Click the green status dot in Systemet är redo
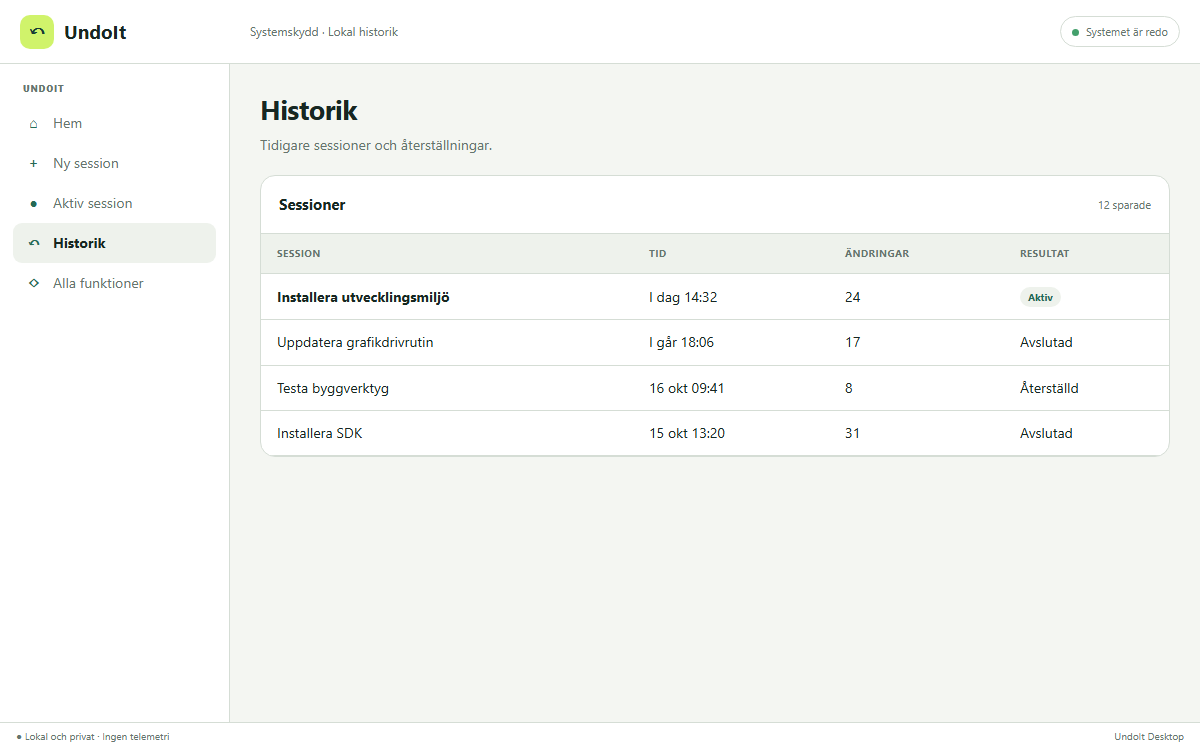 pyautogui.click(x=1076, y=33)
